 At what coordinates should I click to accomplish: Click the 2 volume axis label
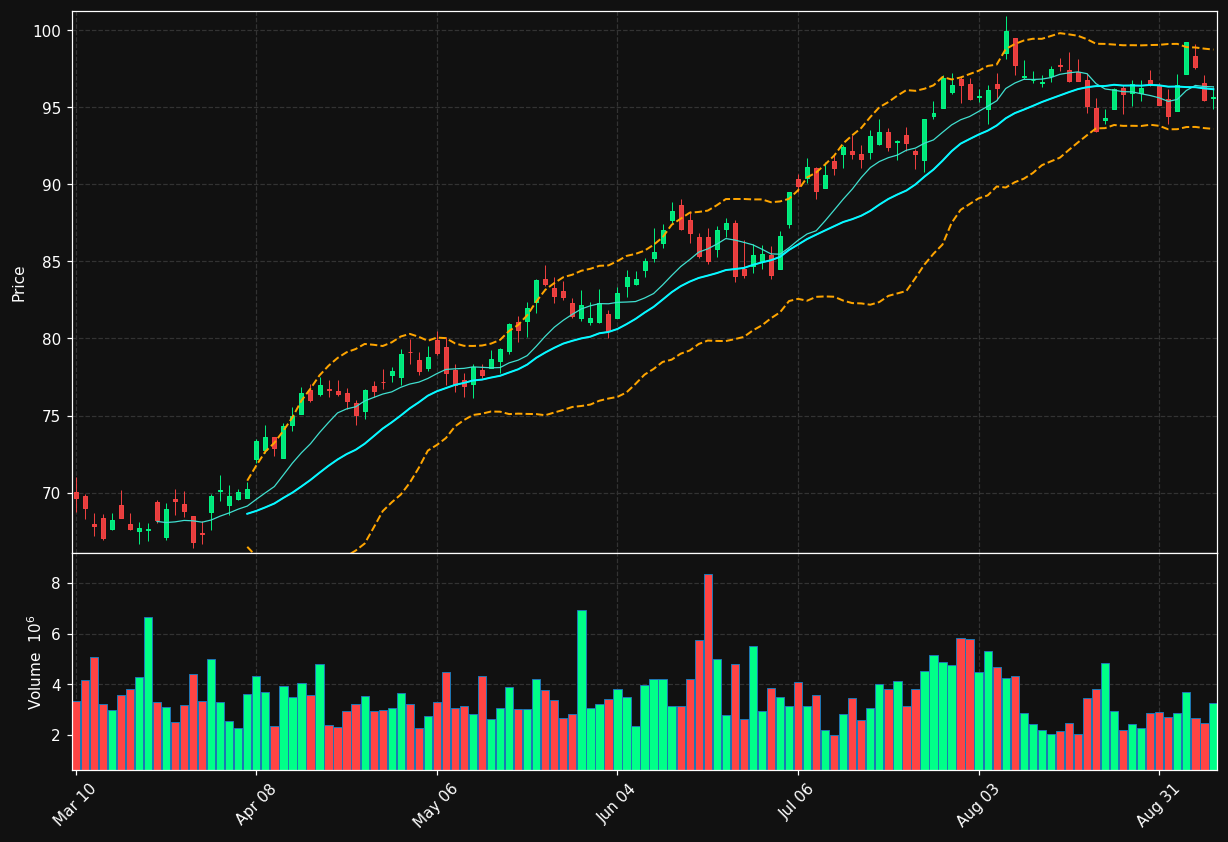tap(56, 736)
